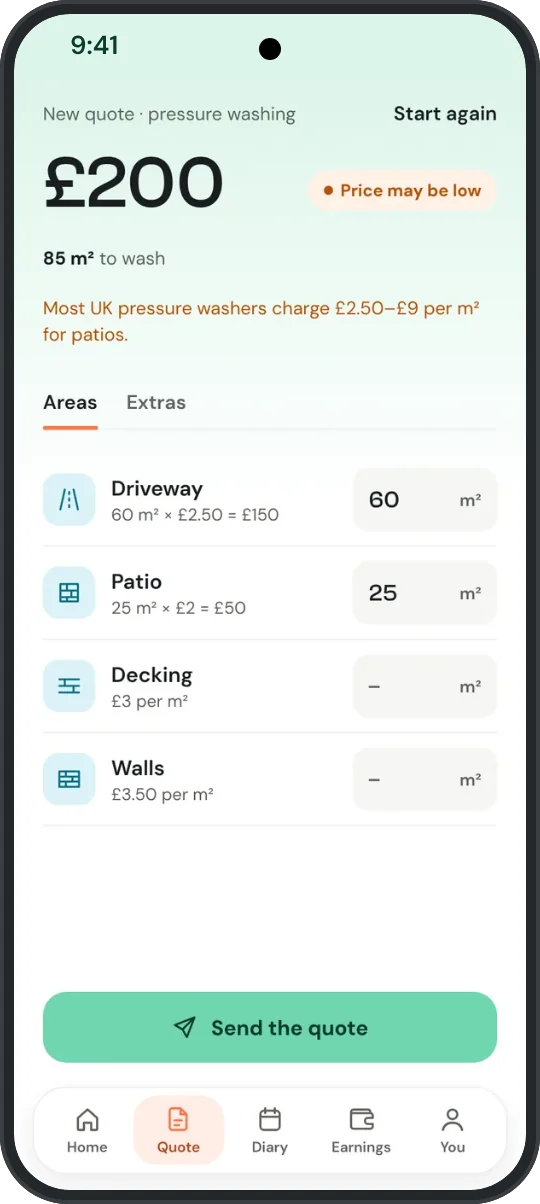Tap the empty Walls m² input field
Image resolution: width=540 pixels, height=1204 pixels.
point(425,779)
